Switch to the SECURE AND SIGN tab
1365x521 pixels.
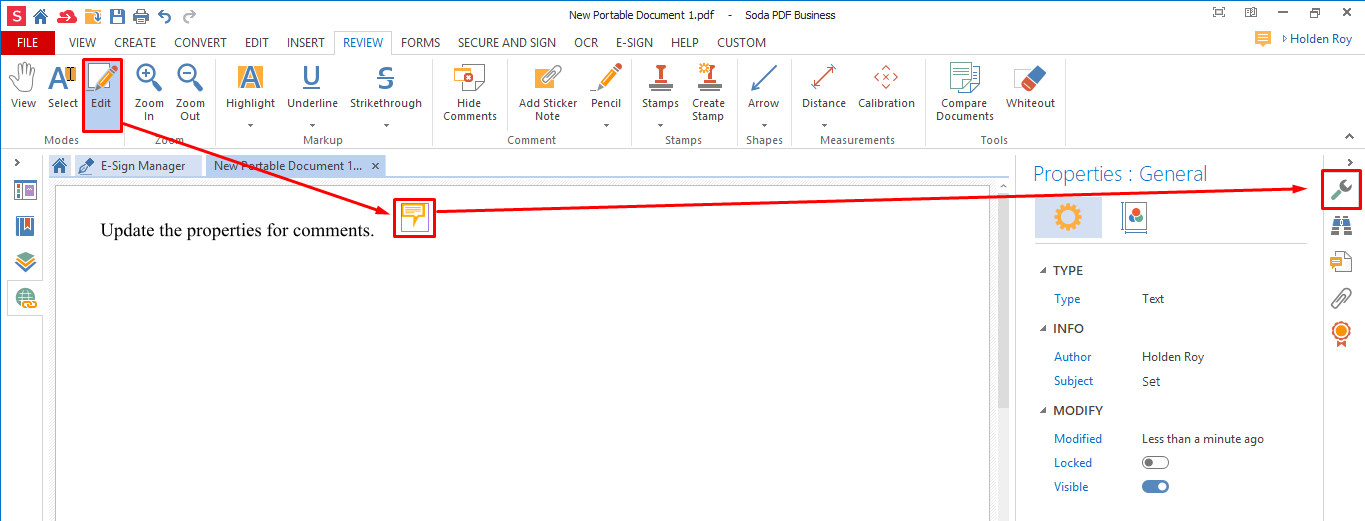pyautogui.click(x=507, y=43)
